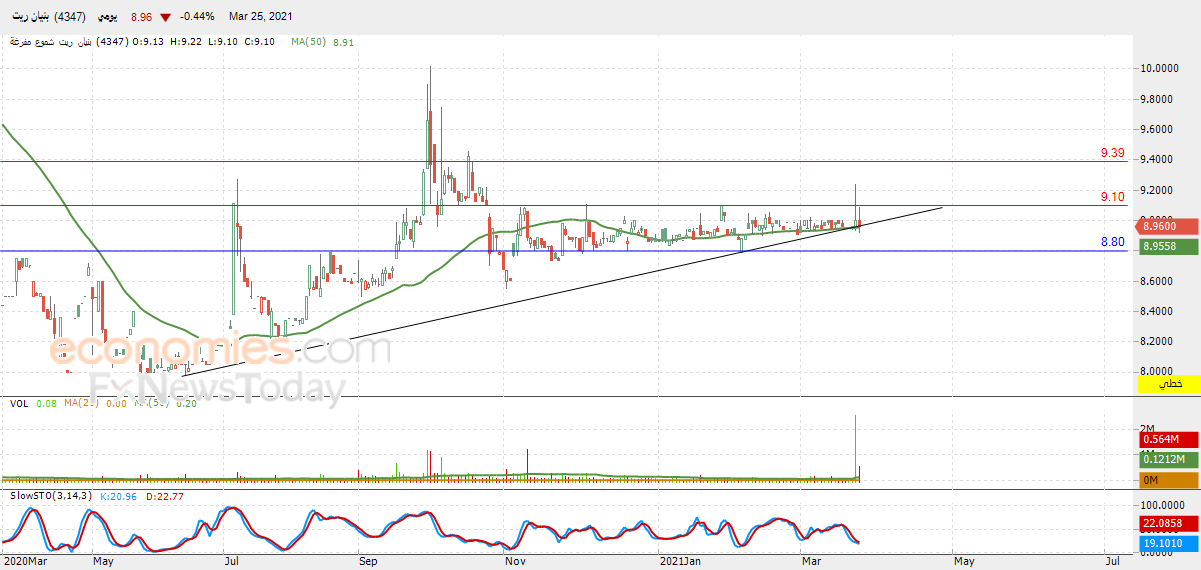Click the green '0.1212M' volume tag

coord(1169,460)
